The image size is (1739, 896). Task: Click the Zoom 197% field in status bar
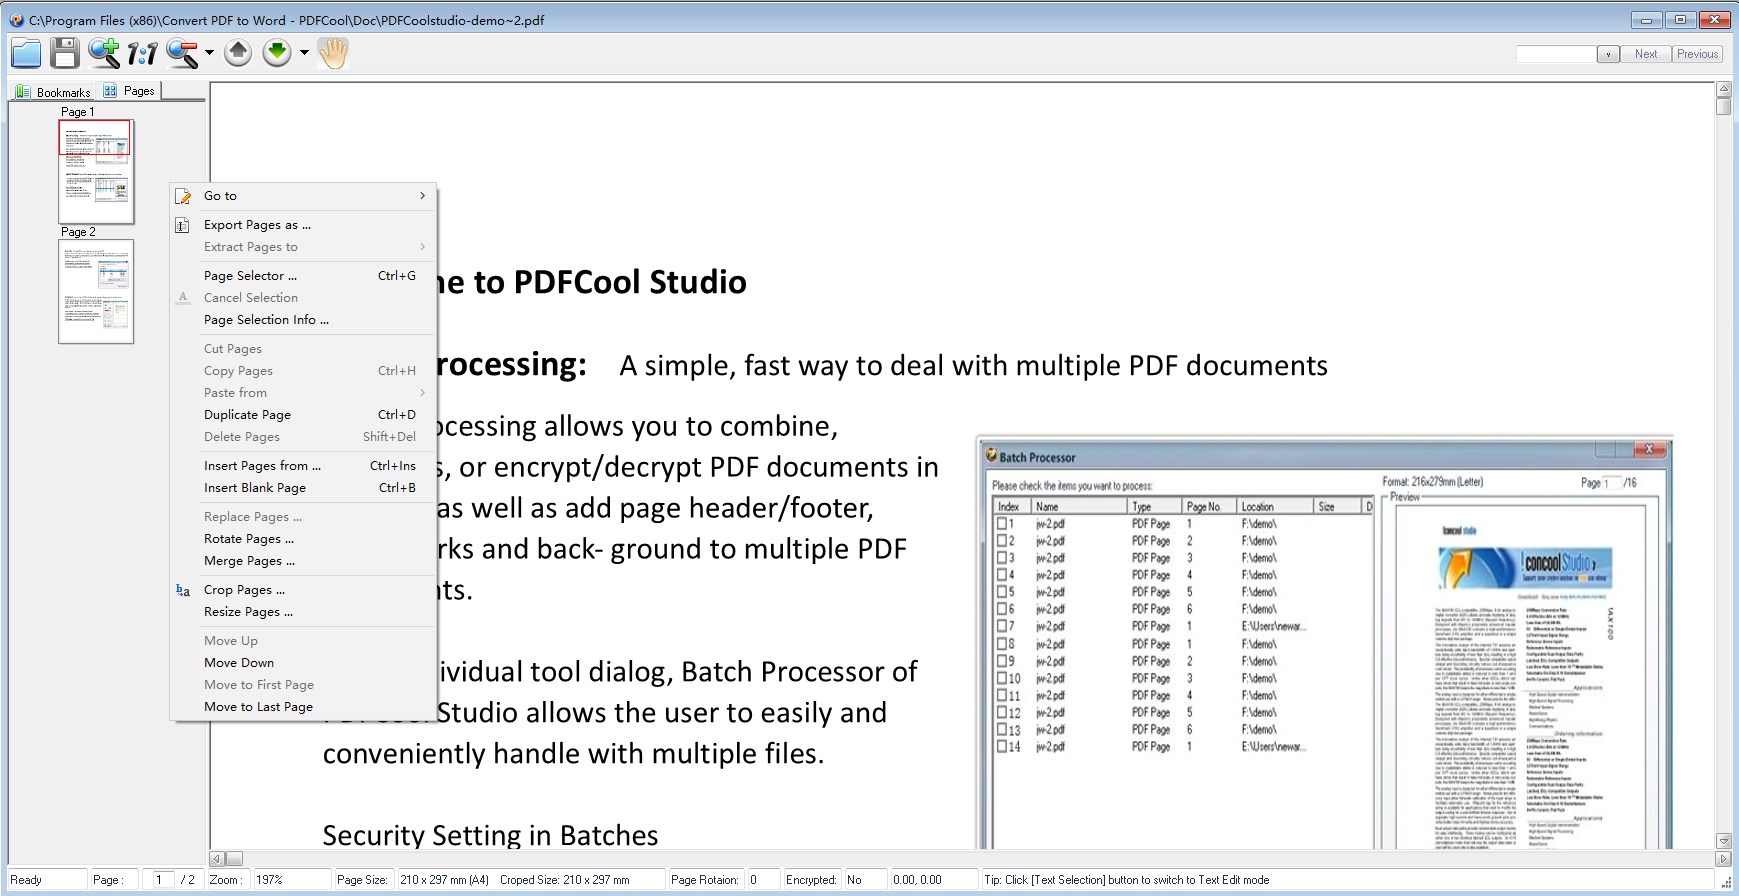pyautogui.click(x=291, y=880)
